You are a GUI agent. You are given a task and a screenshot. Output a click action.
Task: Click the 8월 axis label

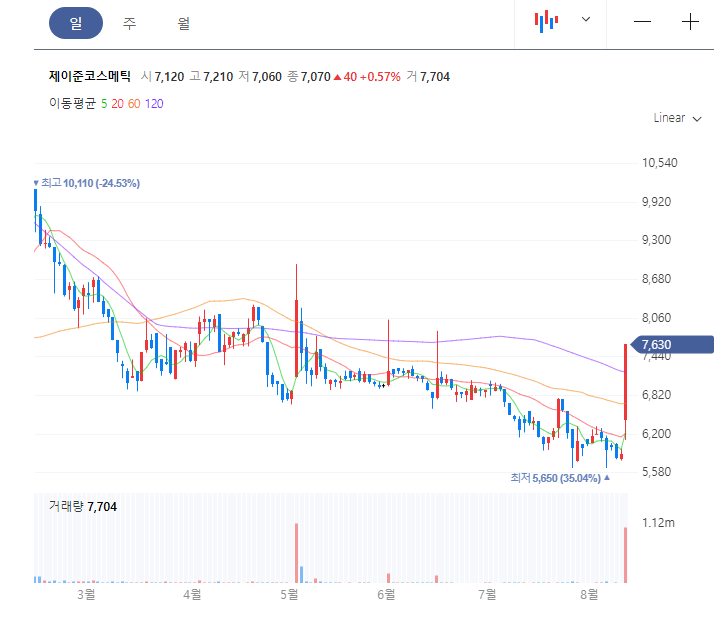pyautogui.click(x=589, y=594)
